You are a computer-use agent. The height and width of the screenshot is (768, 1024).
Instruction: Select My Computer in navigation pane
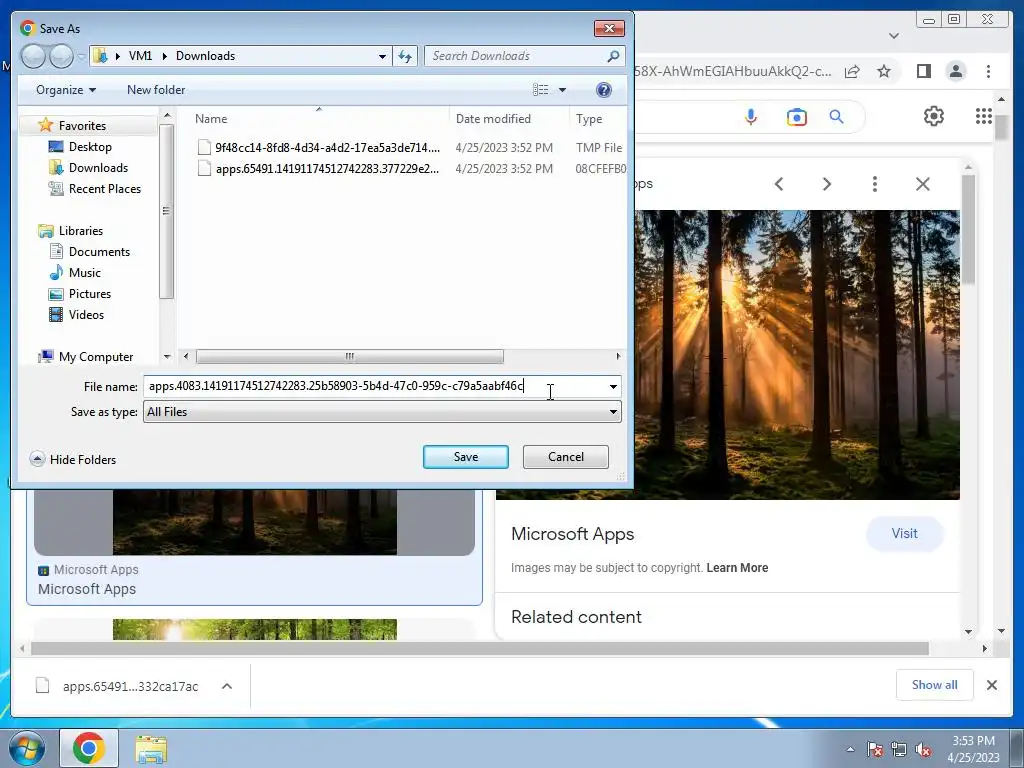(95, 357)
